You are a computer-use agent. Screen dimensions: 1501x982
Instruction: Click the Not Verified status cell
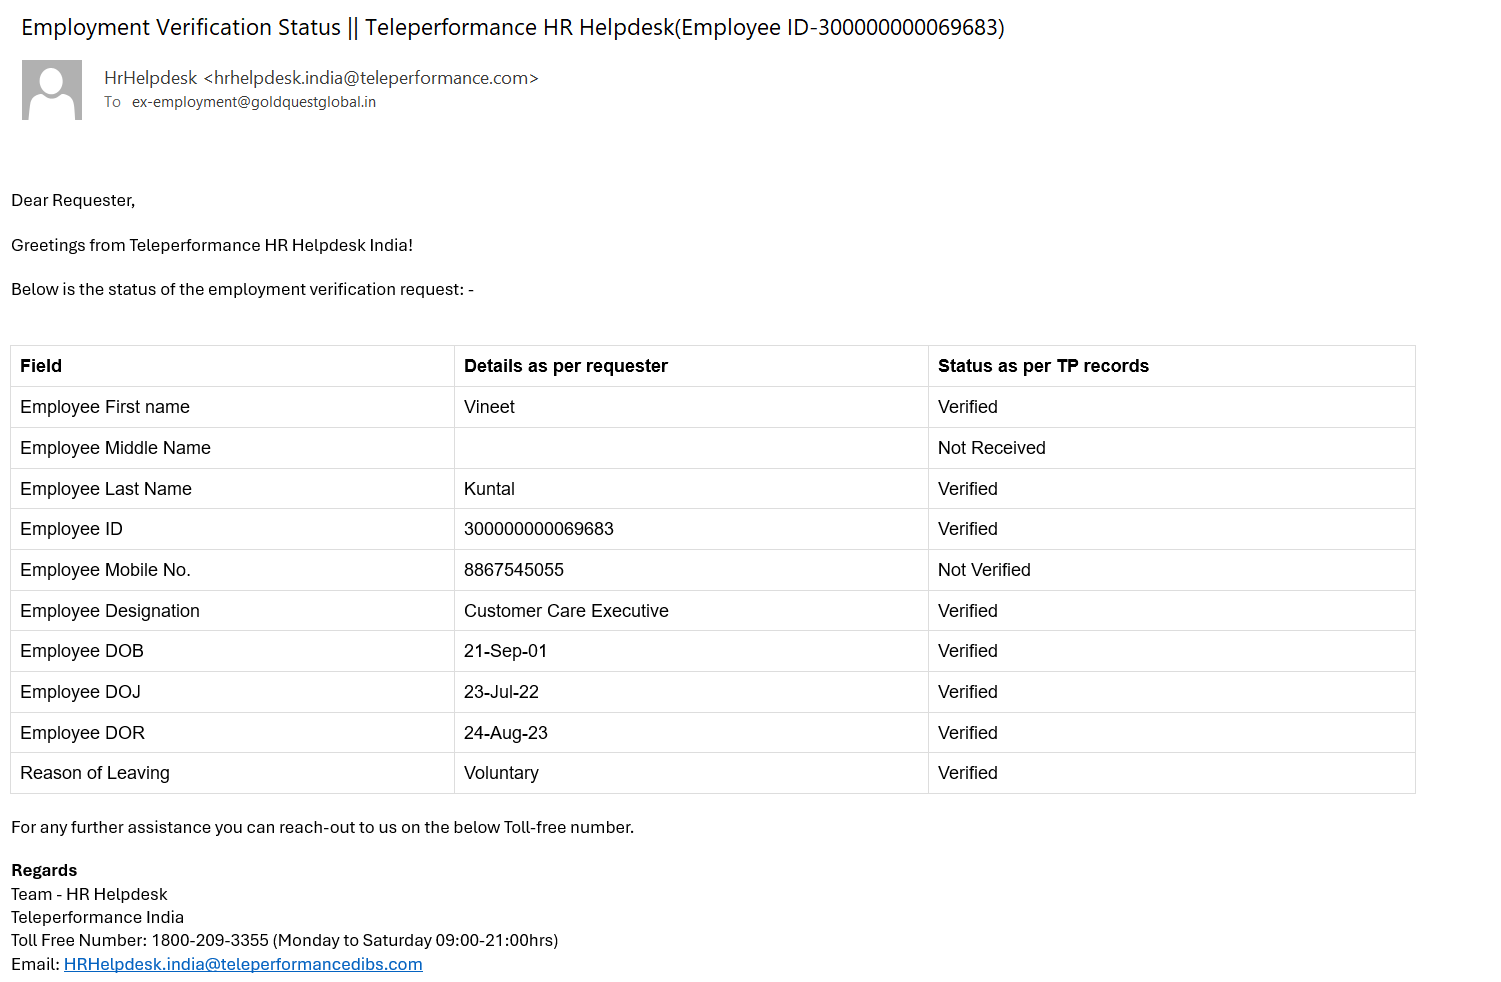point(984,570)
